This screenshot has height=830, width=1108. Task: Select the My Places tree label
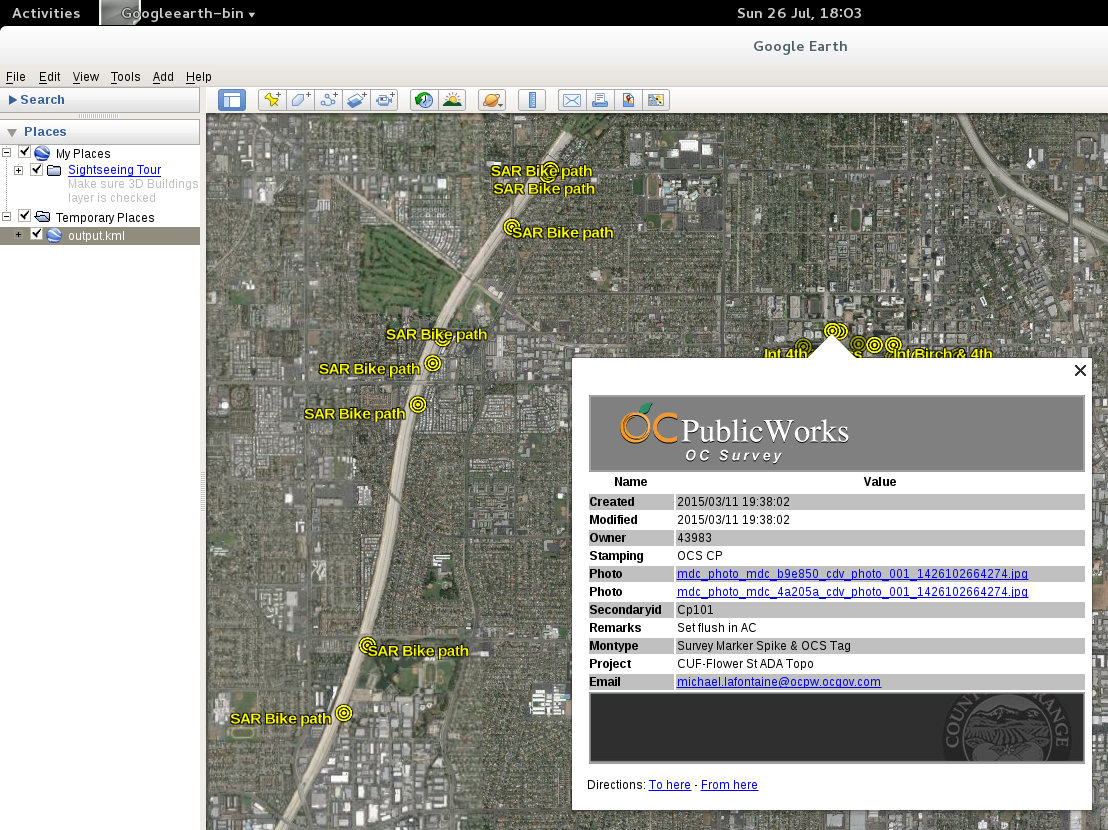tap(83, 154)
